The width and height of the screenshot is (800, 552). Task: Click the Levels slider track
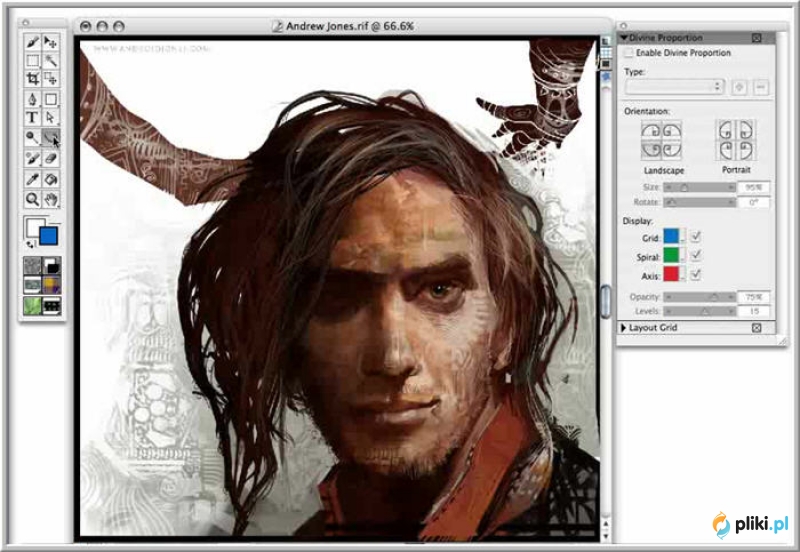click(x=699, y=311)
